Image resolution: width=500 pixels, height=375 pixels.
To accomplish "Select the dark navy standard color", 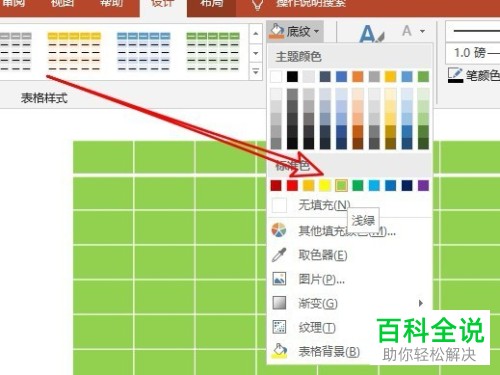I will [407, 185].
